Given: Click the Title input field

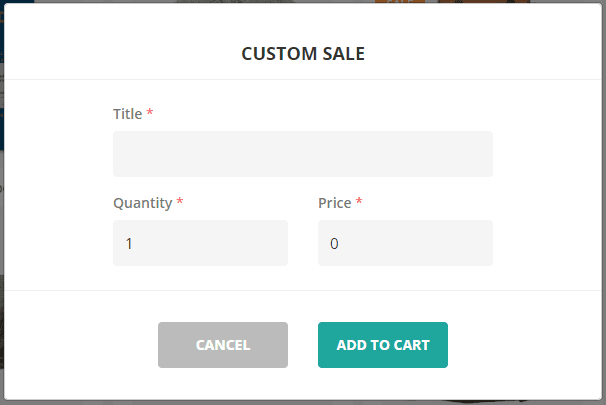Looking at the screenshot, I should tap(302, 154).
